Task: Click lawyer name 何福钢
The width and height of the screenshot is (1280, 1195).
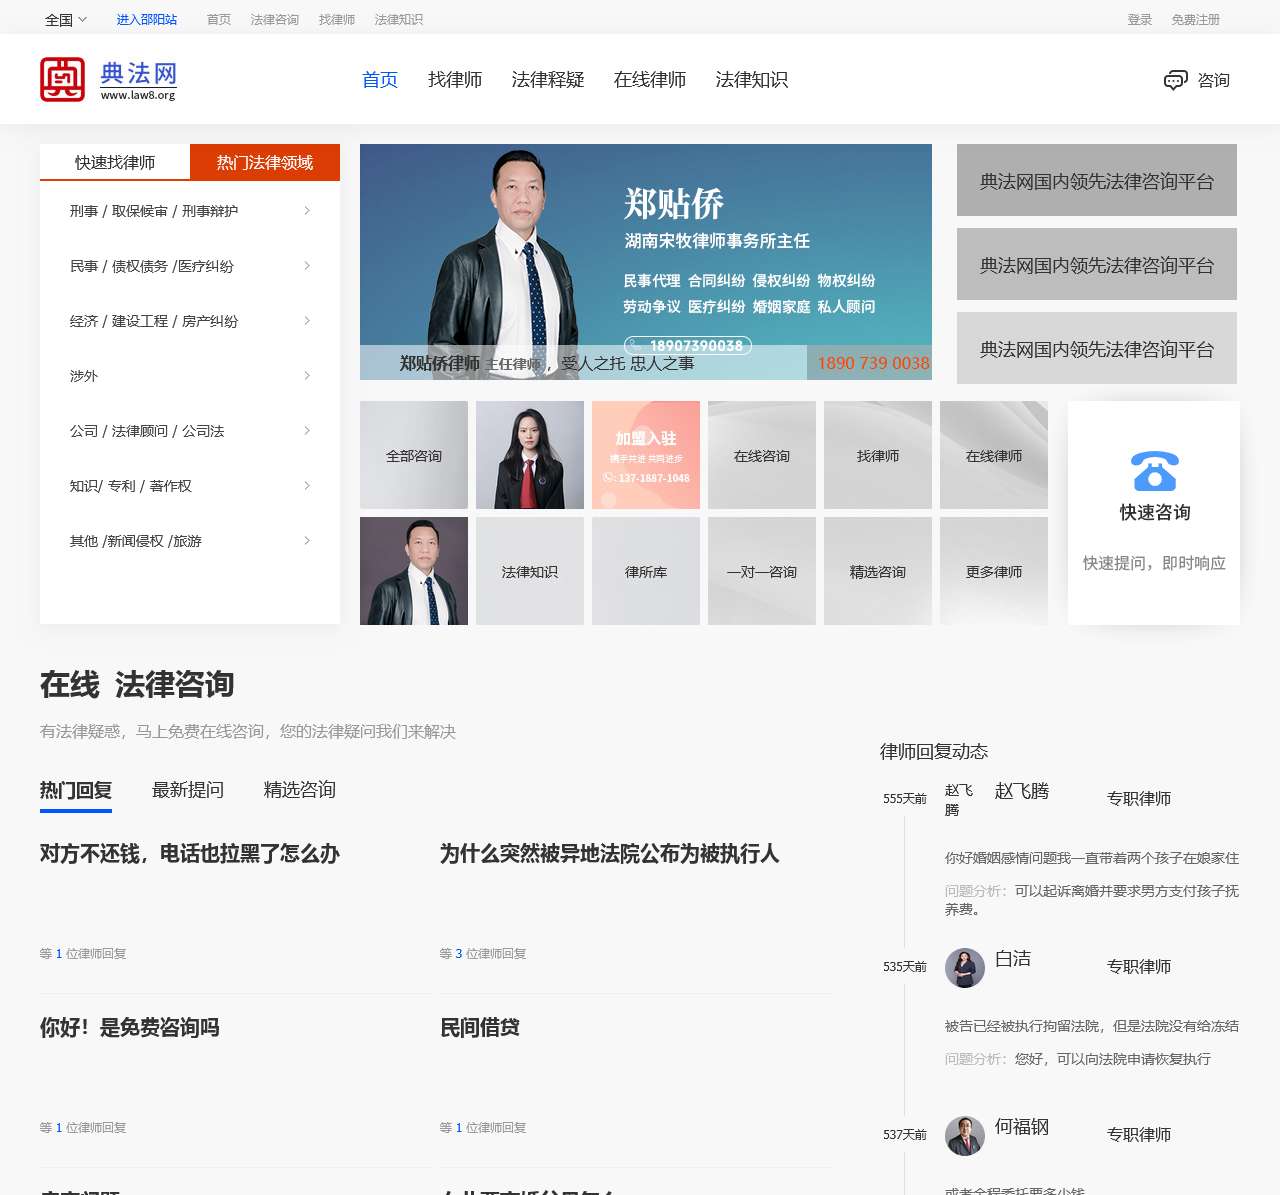Action: pyautogui.click(x=1022, y=1126)
